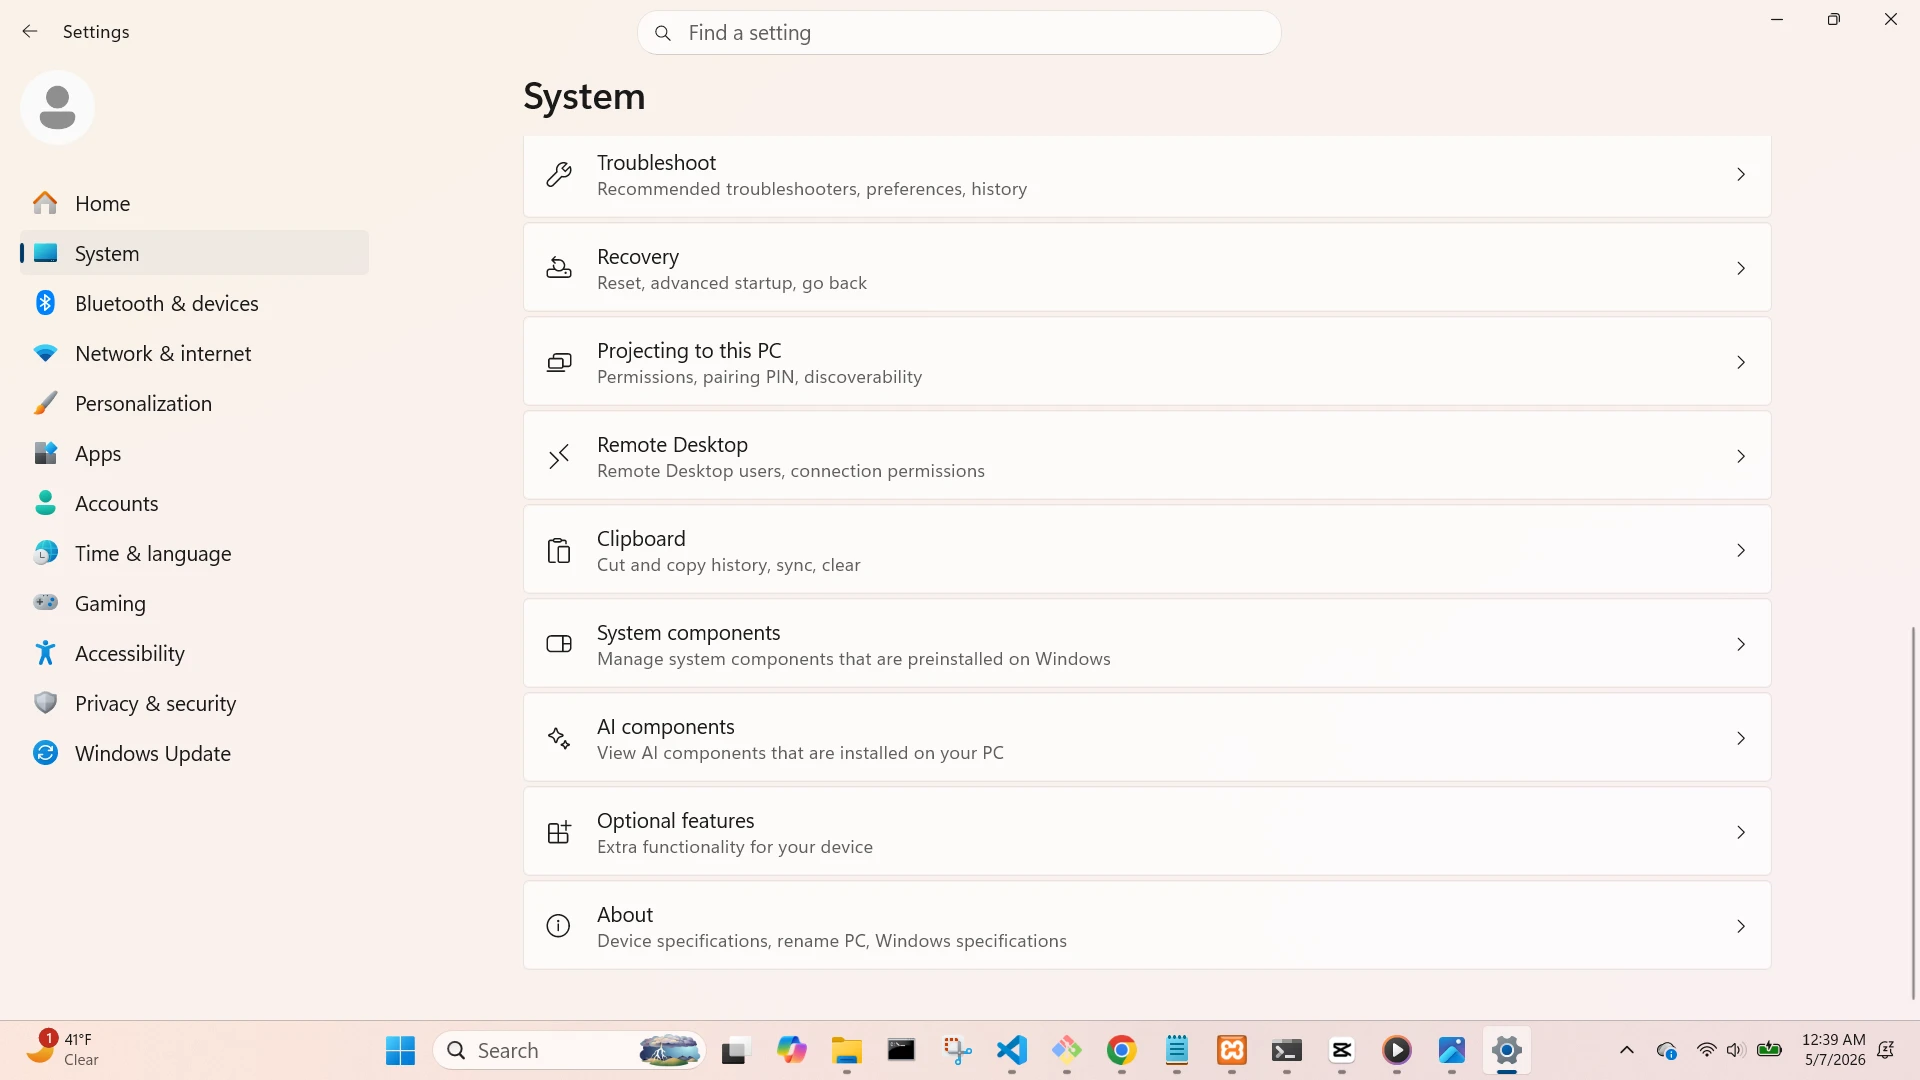Open the Clipboard settings page
Screen dimensions: 1920x1080
tap(1147, 550)
